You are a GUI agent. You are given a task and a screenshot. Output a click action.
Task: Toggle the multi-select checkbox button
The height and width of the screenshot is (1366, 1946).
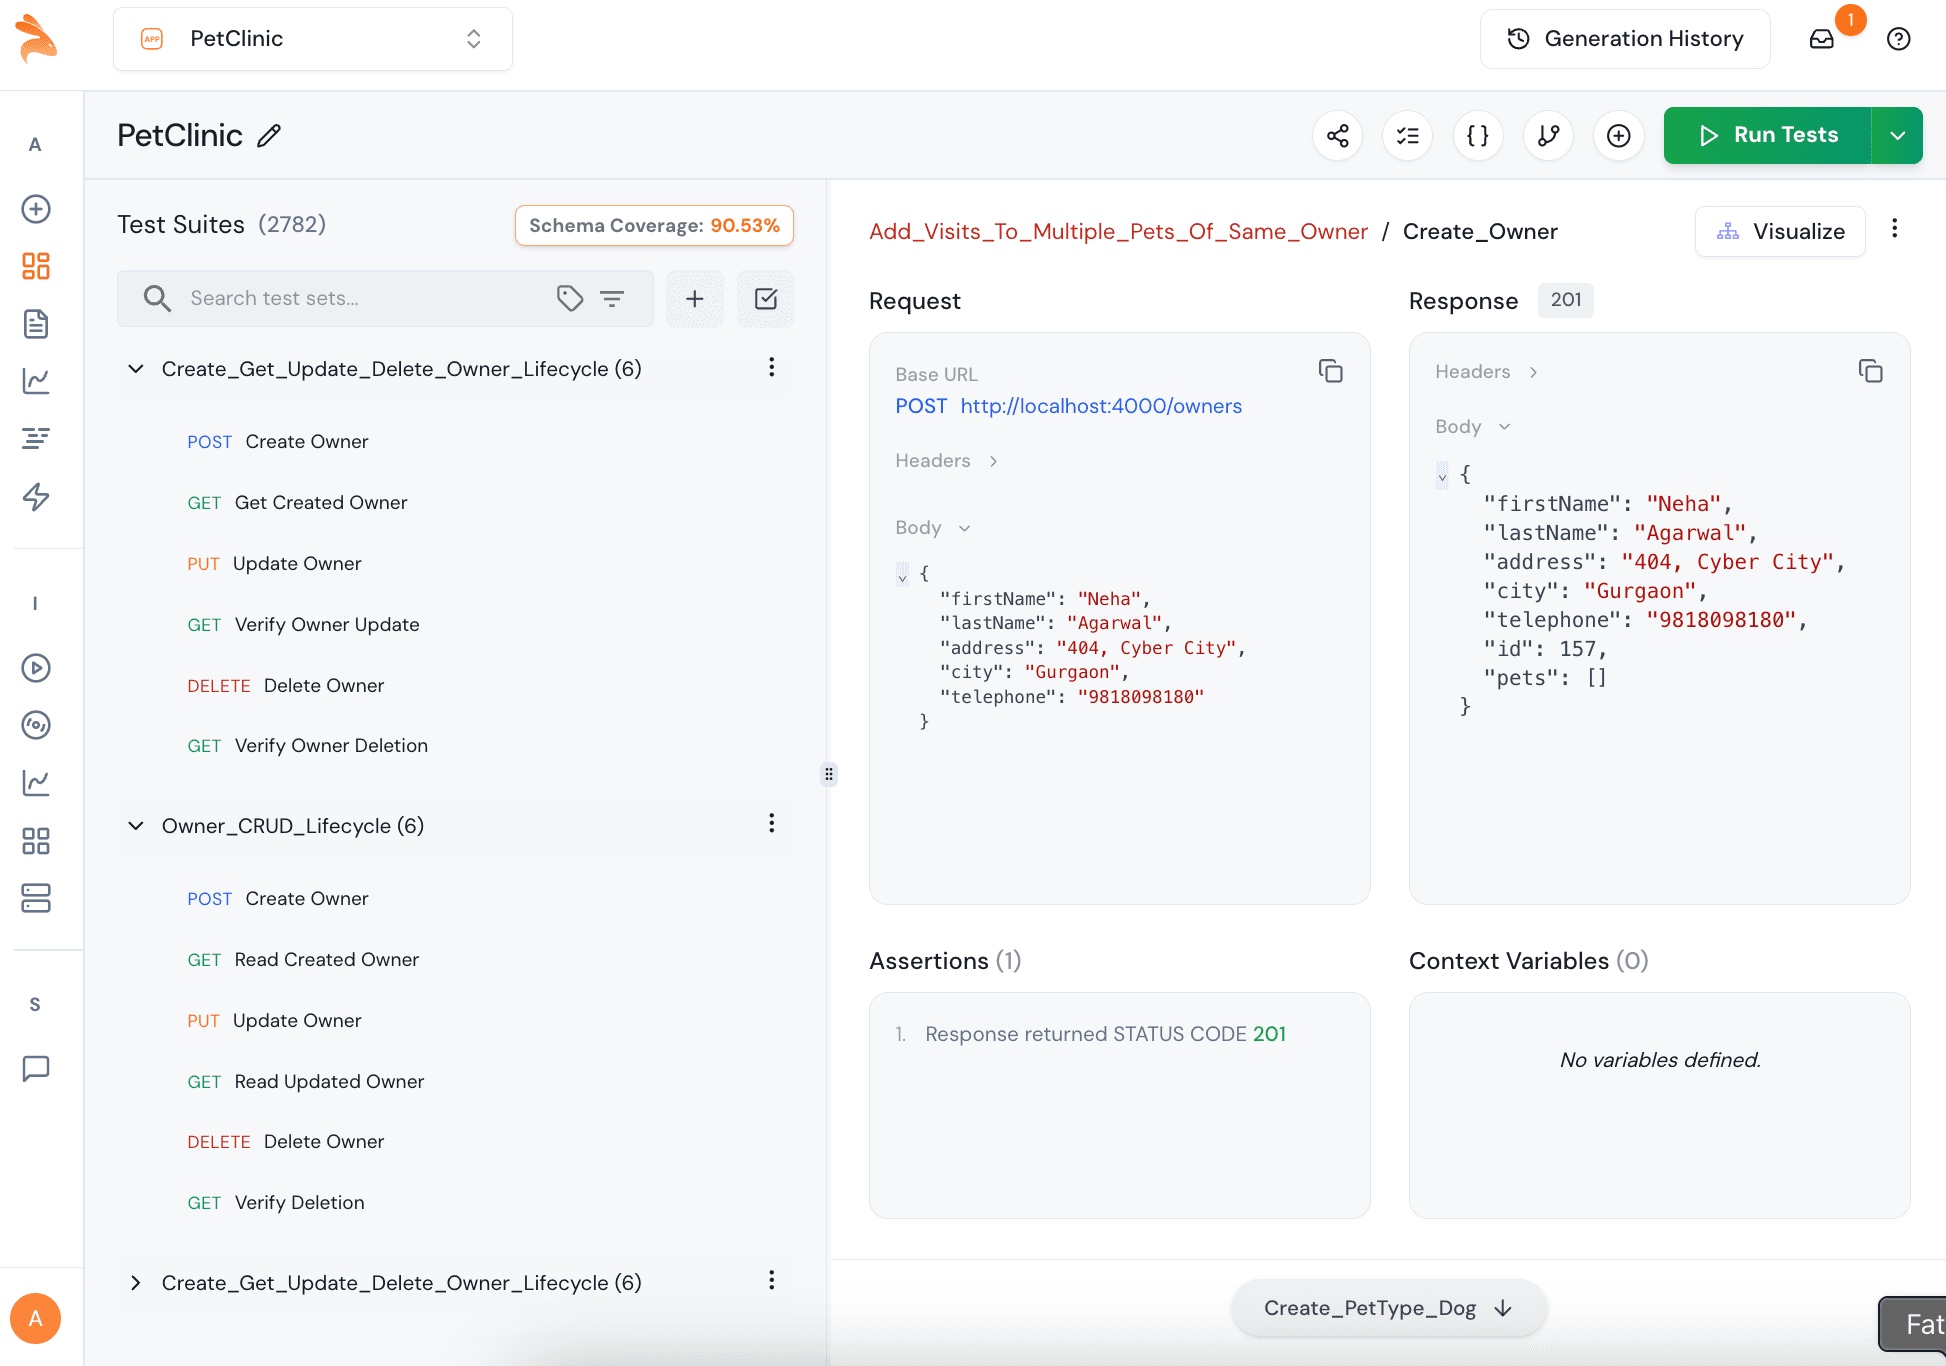[766, 298]
